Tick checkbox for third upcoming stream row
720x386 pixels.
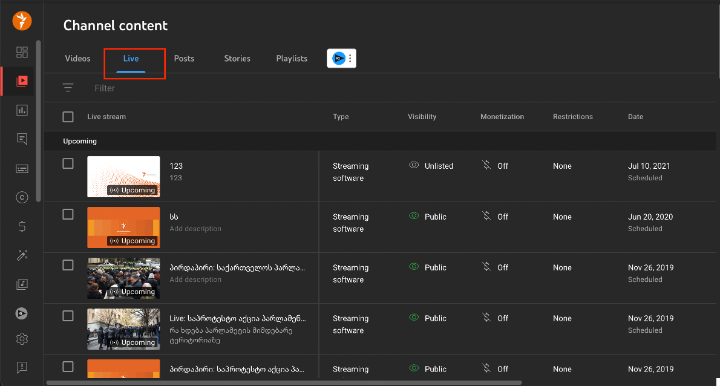[68, 265]
